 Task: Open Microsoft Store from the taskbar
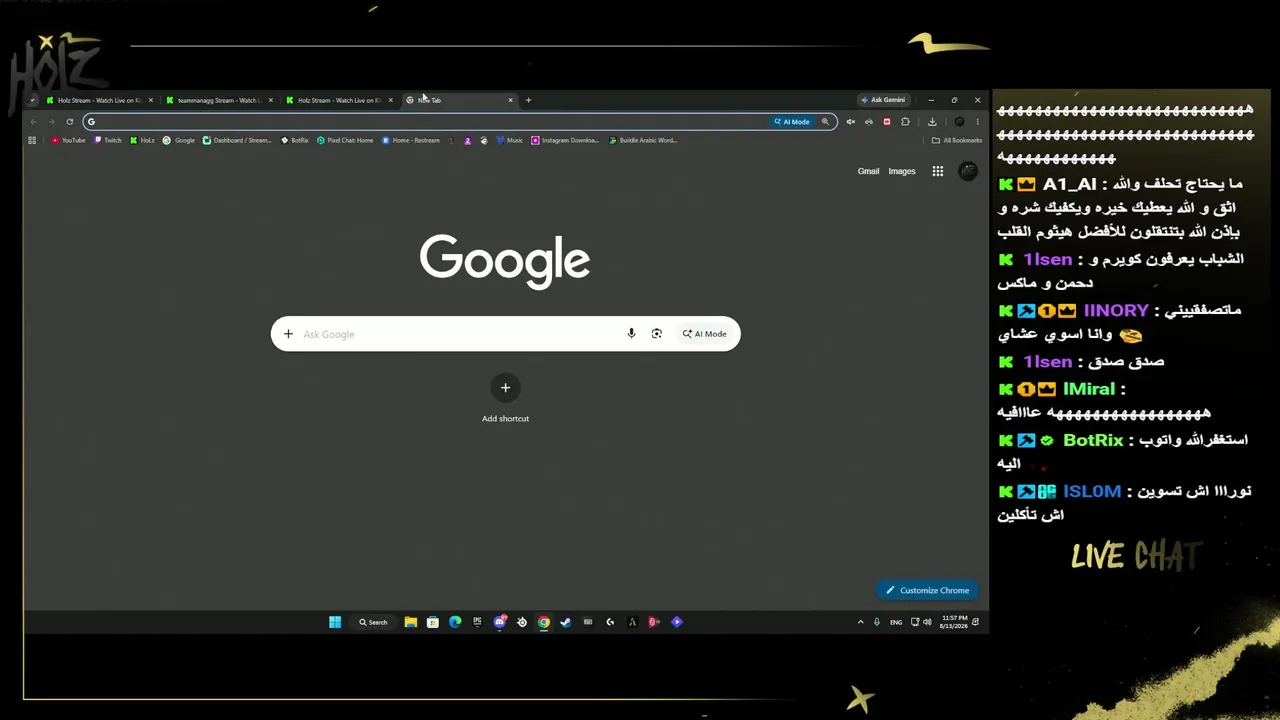click(x=432, y=622)
